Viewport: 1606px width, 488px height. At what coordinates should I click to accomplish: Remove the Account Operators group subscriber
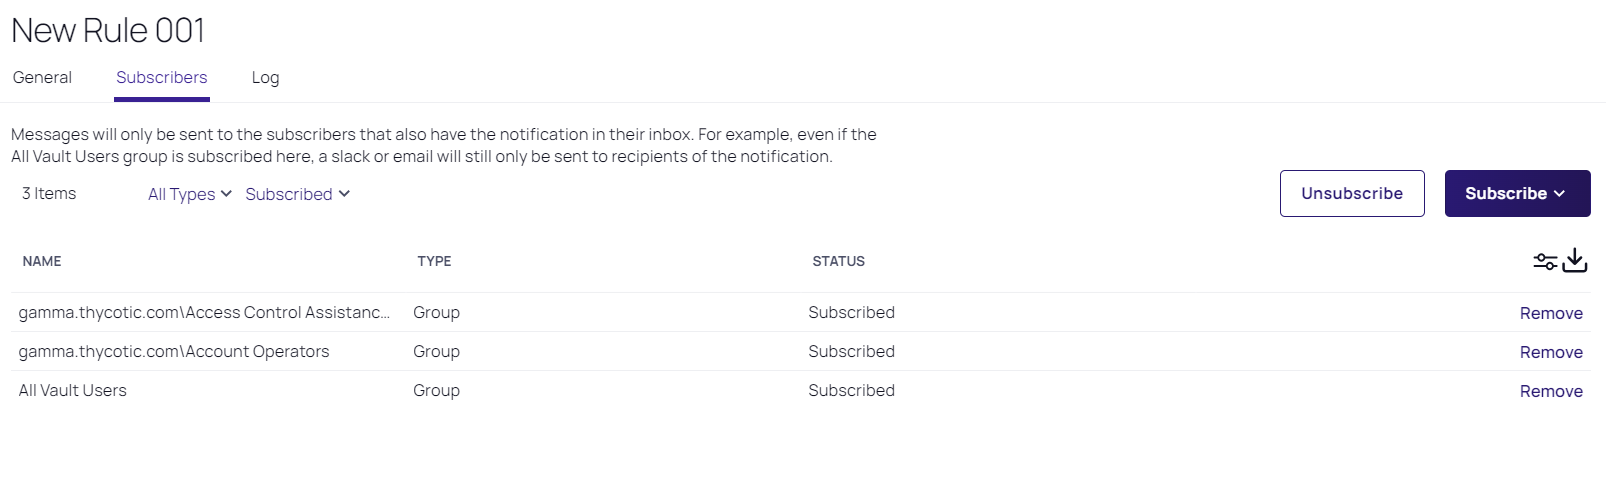pyautogui.click(x=1550, y=352)
